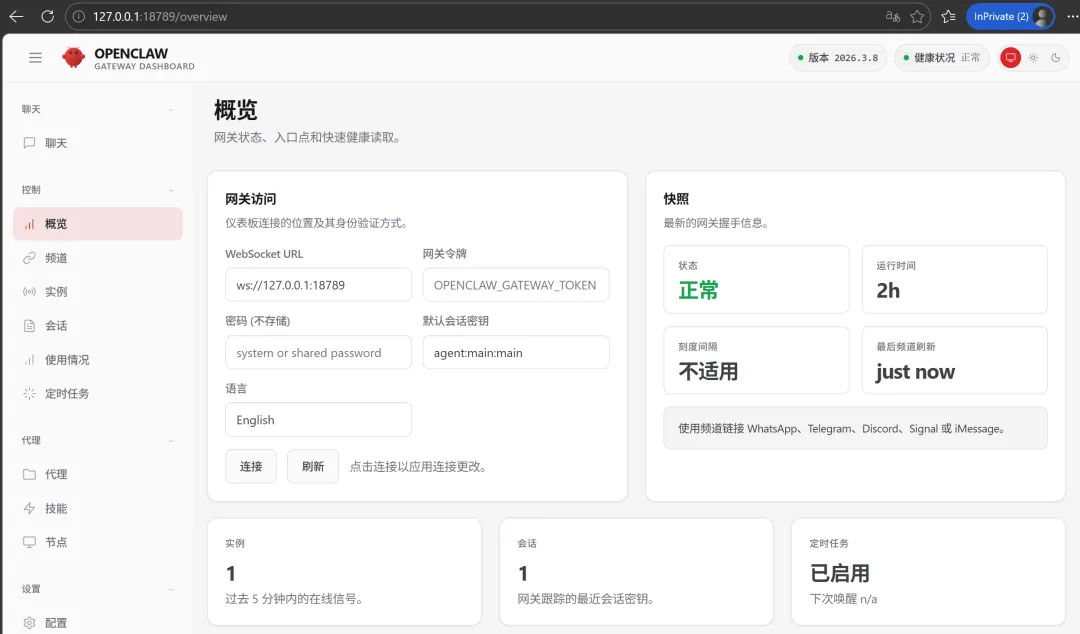1080x634 pixels.
Task: Go back with browser back arrow
Action: coord(17,17)
